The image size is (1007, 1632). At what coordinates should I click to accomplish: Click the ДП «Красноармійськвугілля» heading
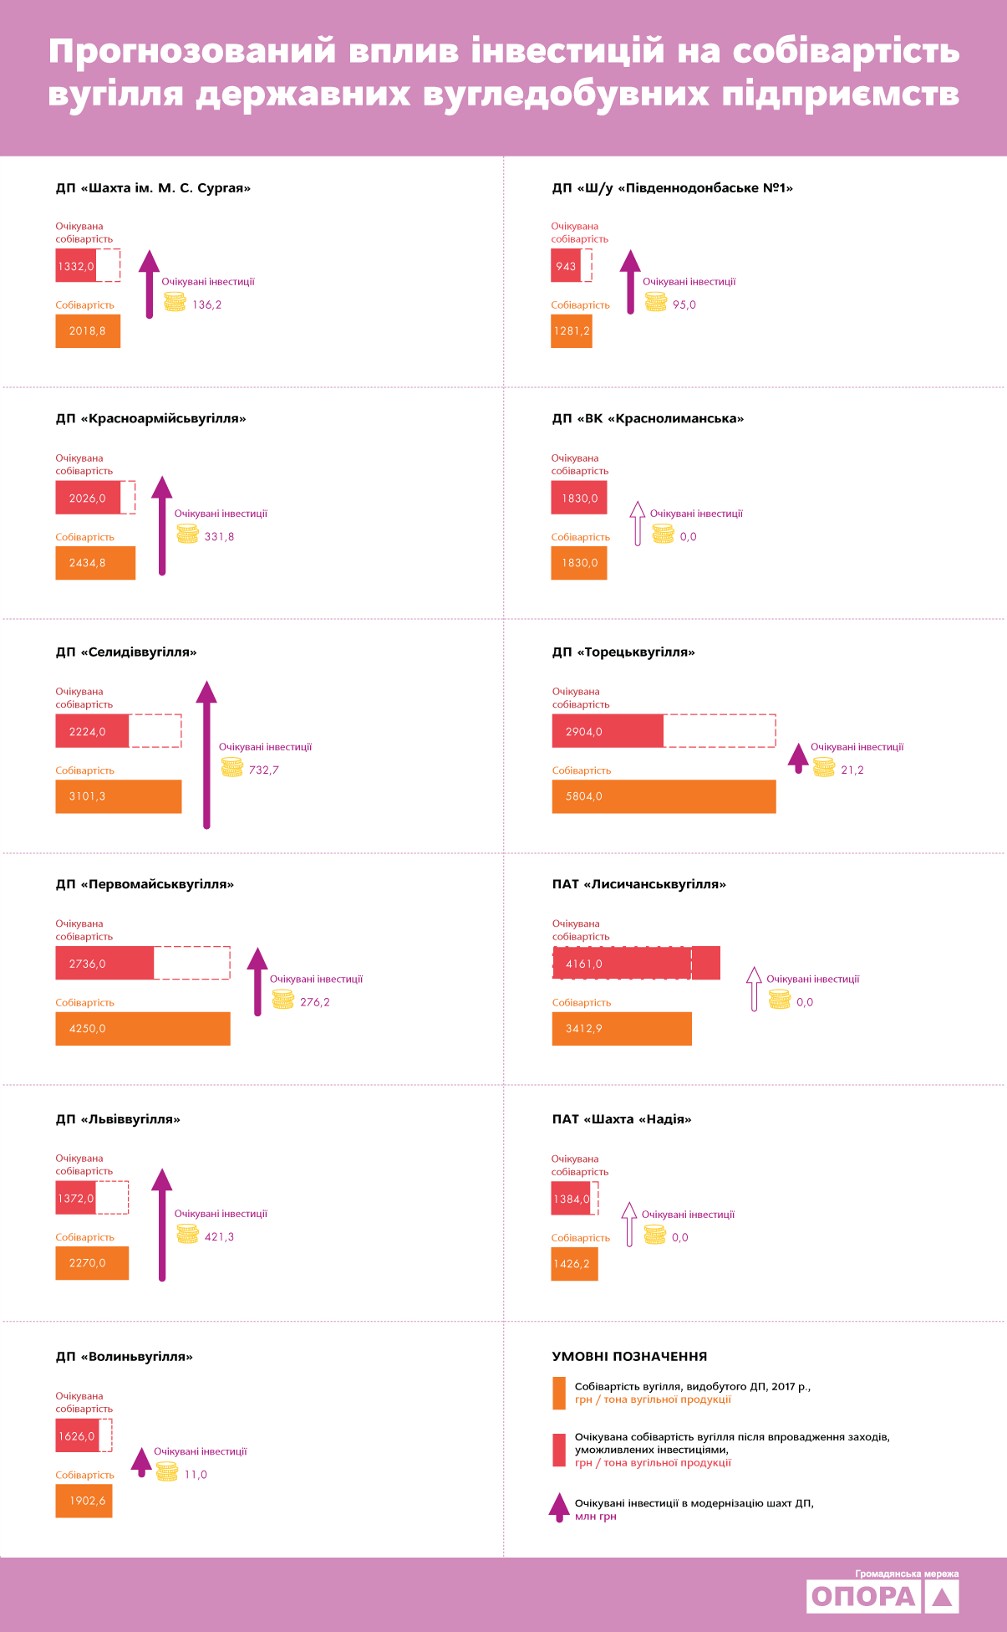pos(151,418)
